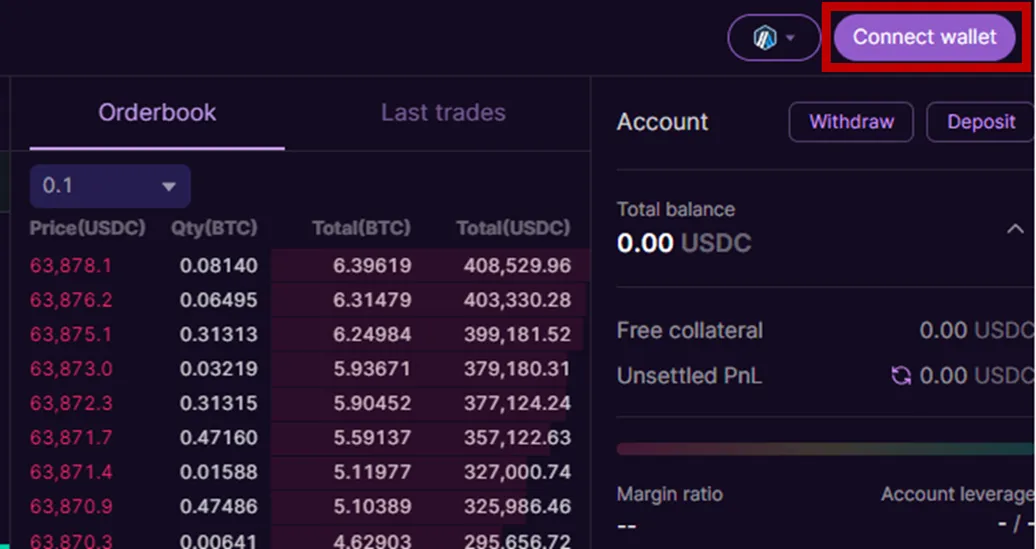Click the Account panel heading
The width and height of the screenshot is (1036, 549).
(x=662, y=122)
